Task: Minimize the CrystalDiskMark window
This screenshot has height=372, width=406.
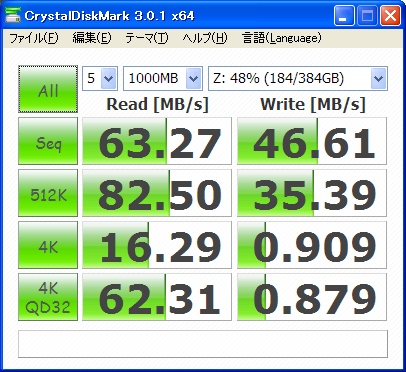Action: coord(344,16)
